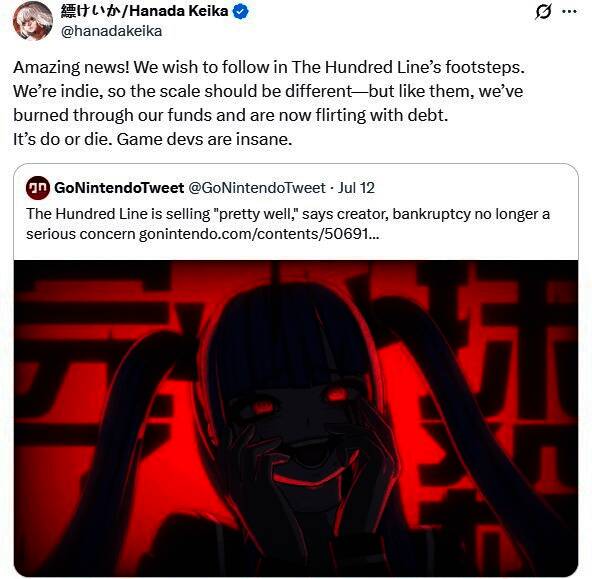Click "bankruptcy no longer a serious concern" text
Viewport: 592px width, 579px height.
288,224
